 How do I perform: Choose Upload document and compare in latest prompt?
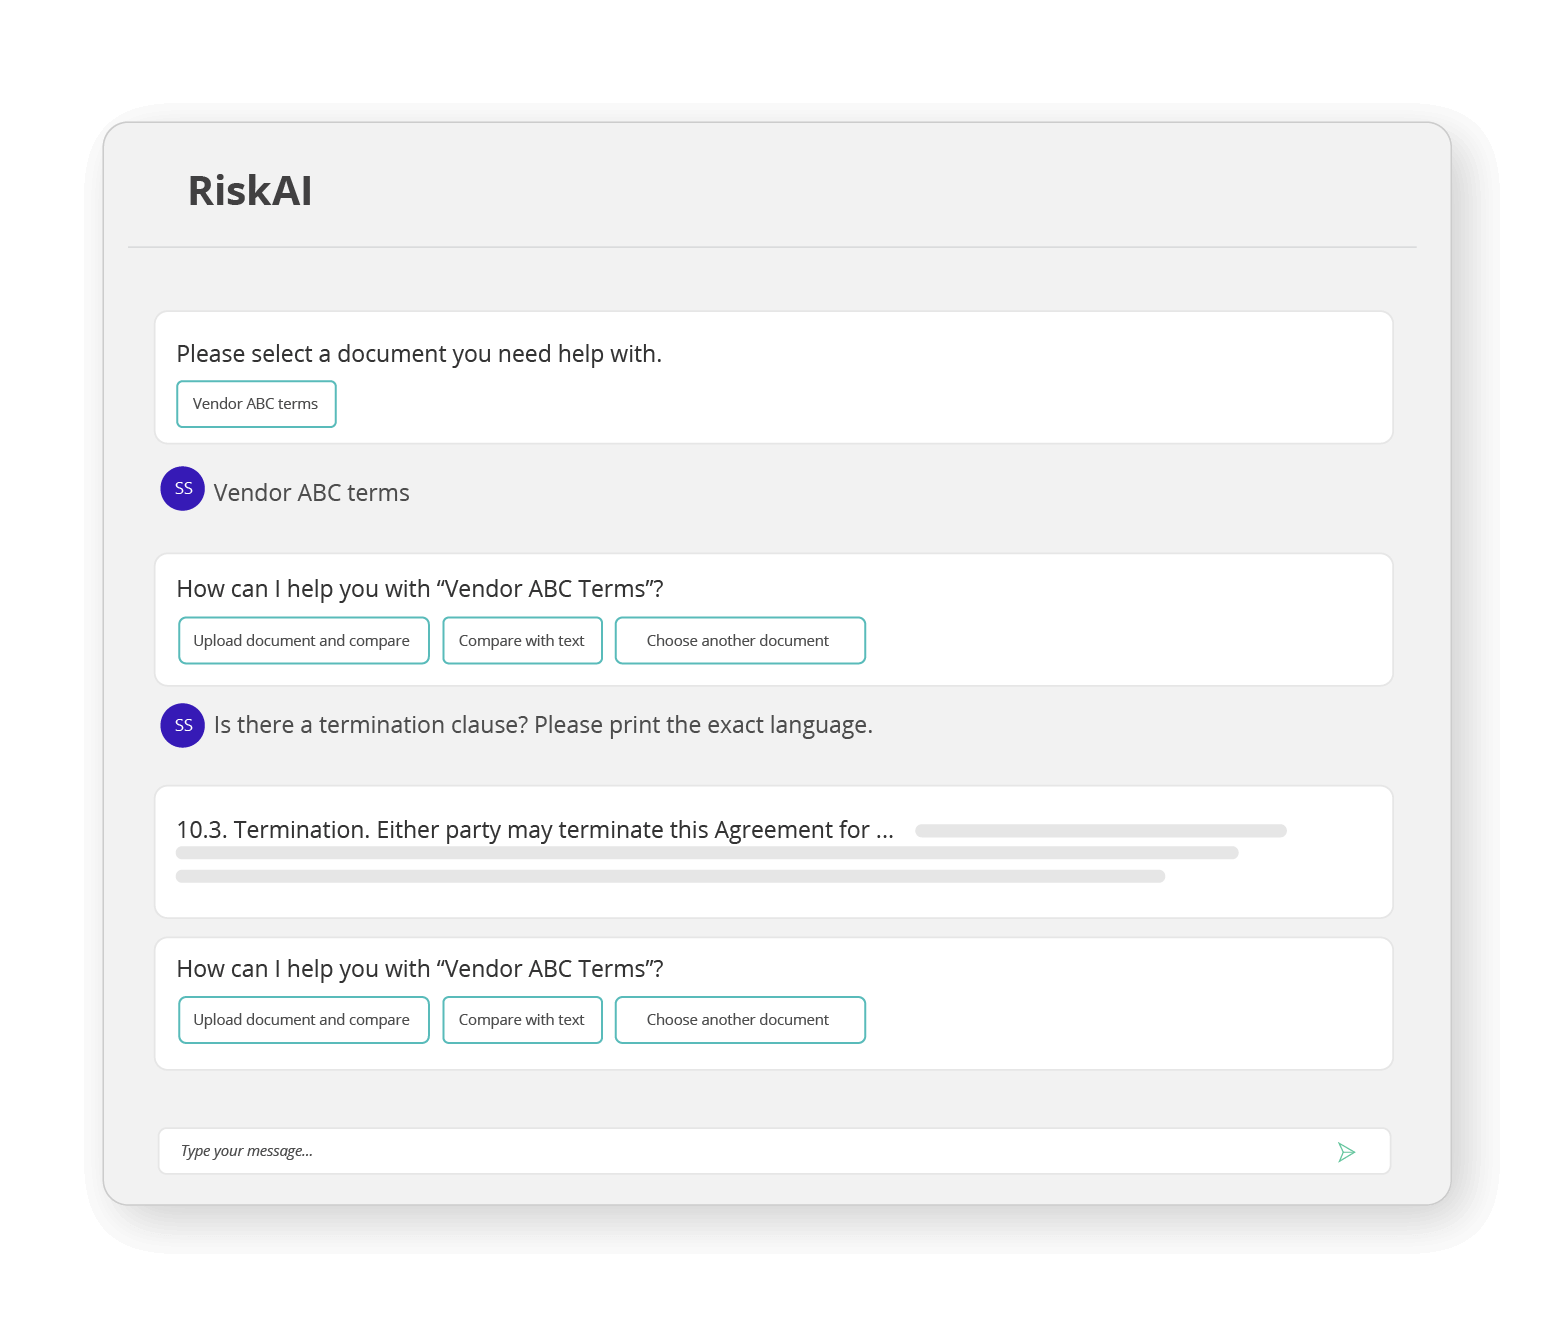(303, 1019)
